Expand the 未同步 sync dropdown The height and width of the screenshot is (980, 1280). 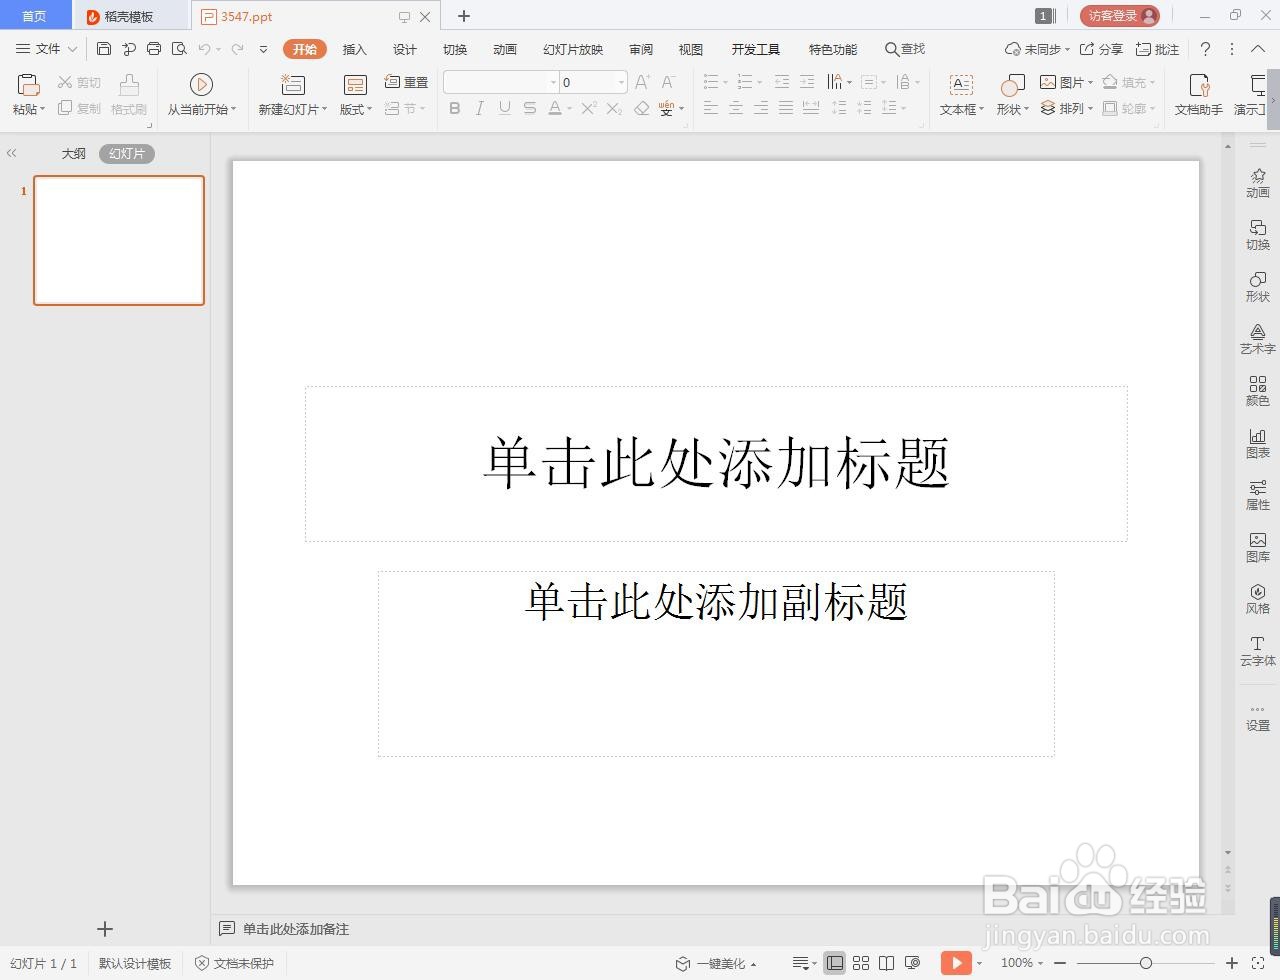[1067, 49]
